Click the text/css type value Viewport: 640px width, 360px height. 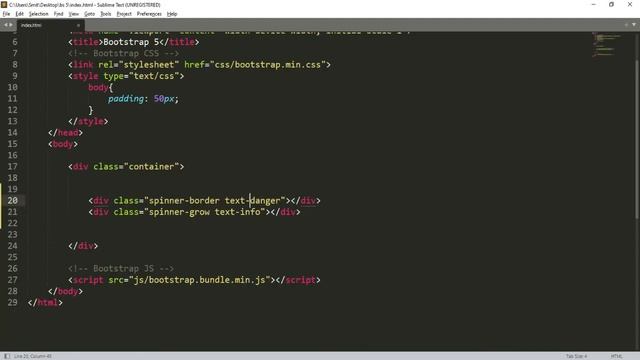point(154,76)
